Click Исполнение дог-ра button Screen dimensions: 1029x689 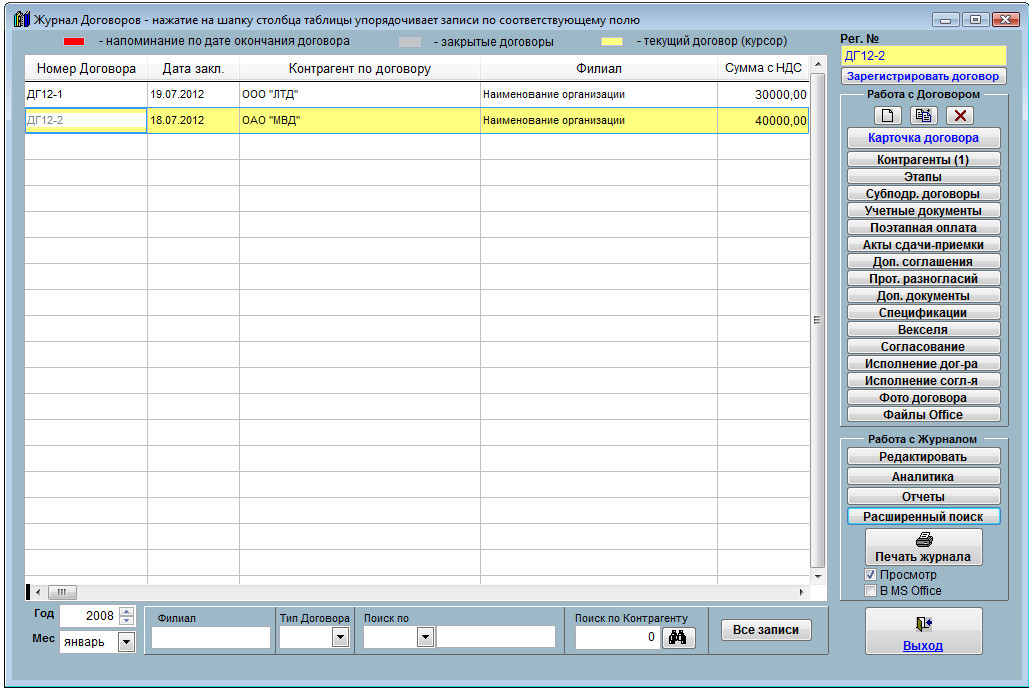(923, 364)
